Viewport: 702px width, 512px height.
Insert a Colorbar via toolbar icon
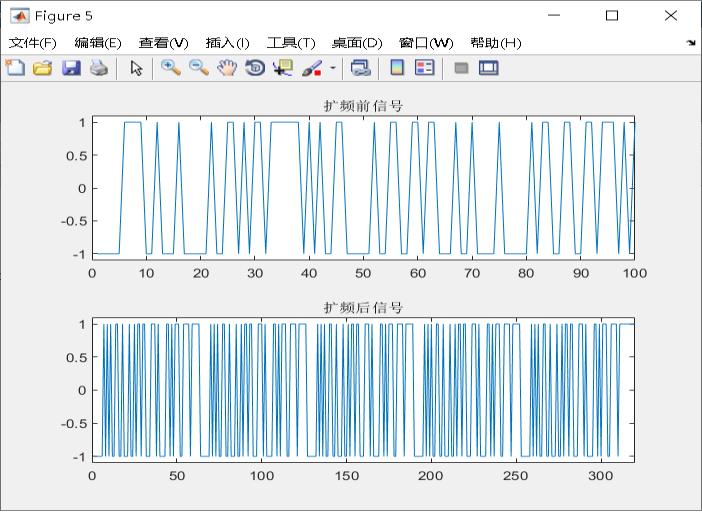[x=397, y=68]
